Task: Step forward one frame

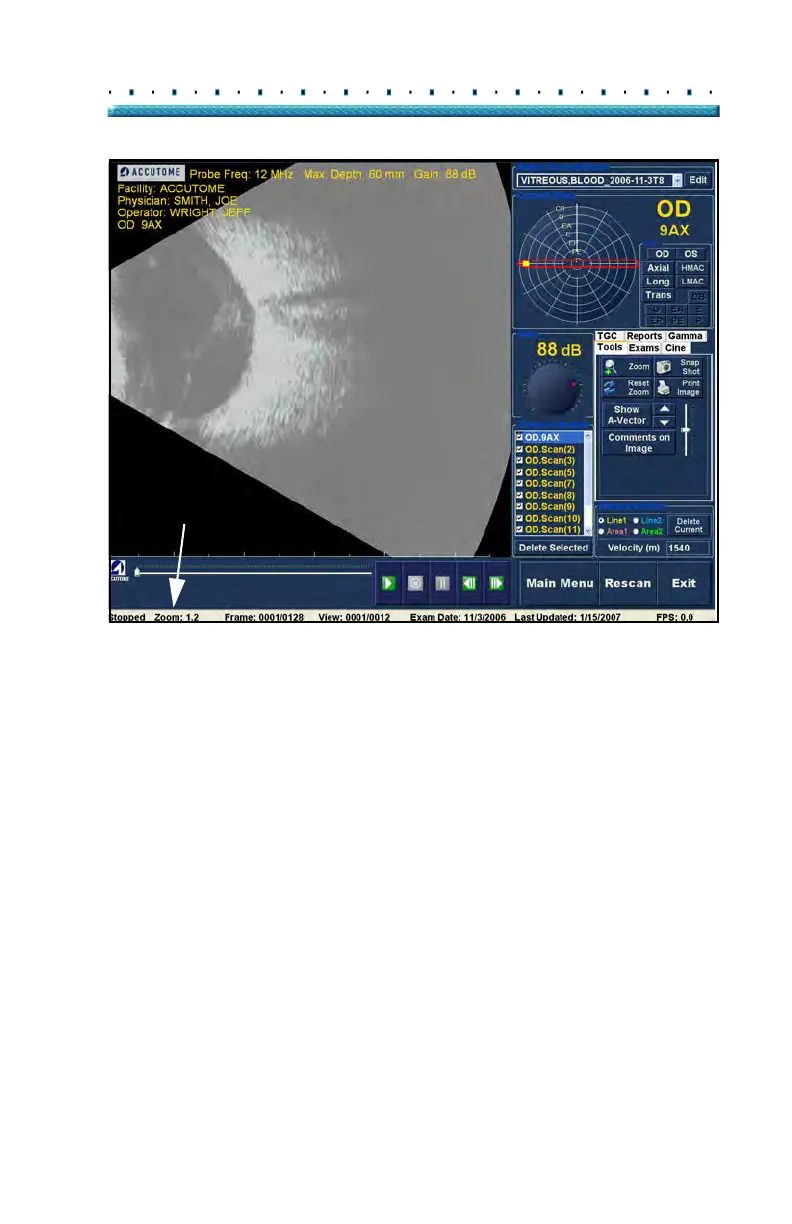Action: tap(494, 582)
